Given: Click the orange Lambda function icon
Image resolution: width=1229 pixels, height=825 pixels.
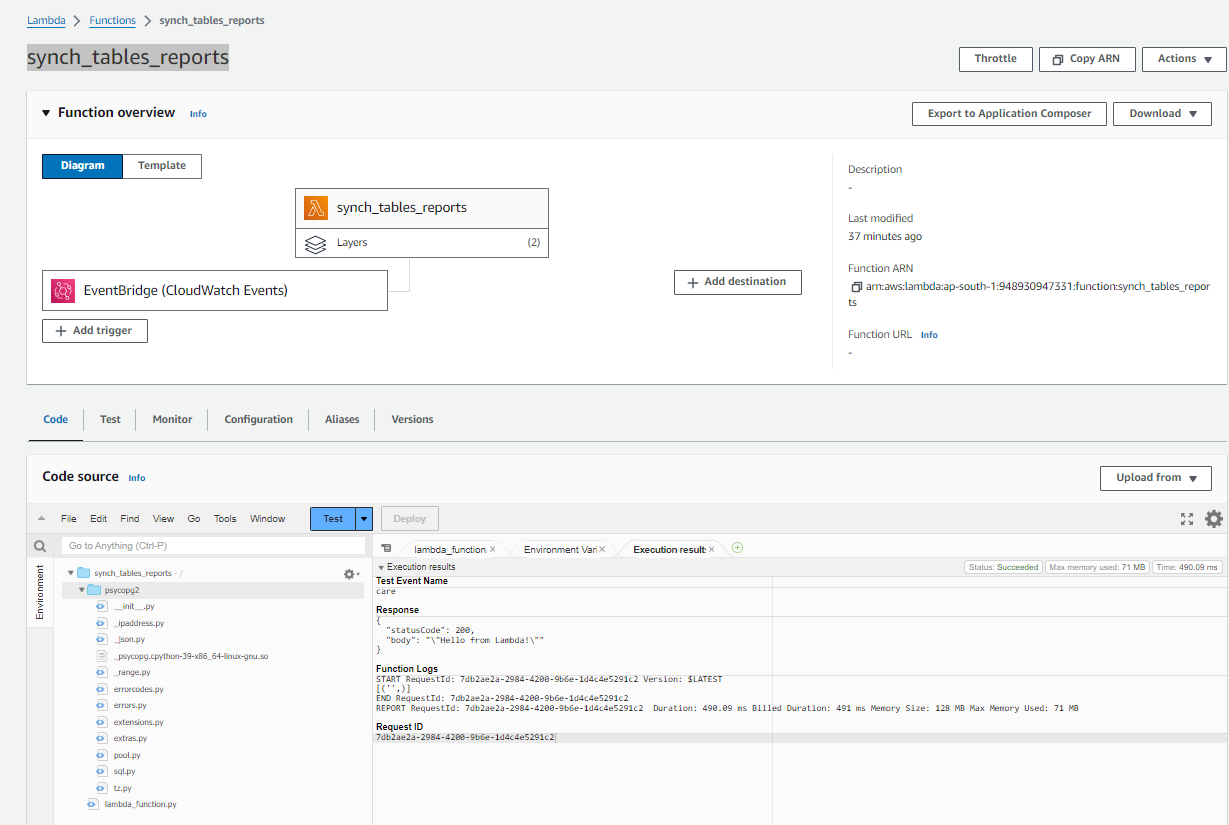Looking at the screenshot, I should 316,208.
